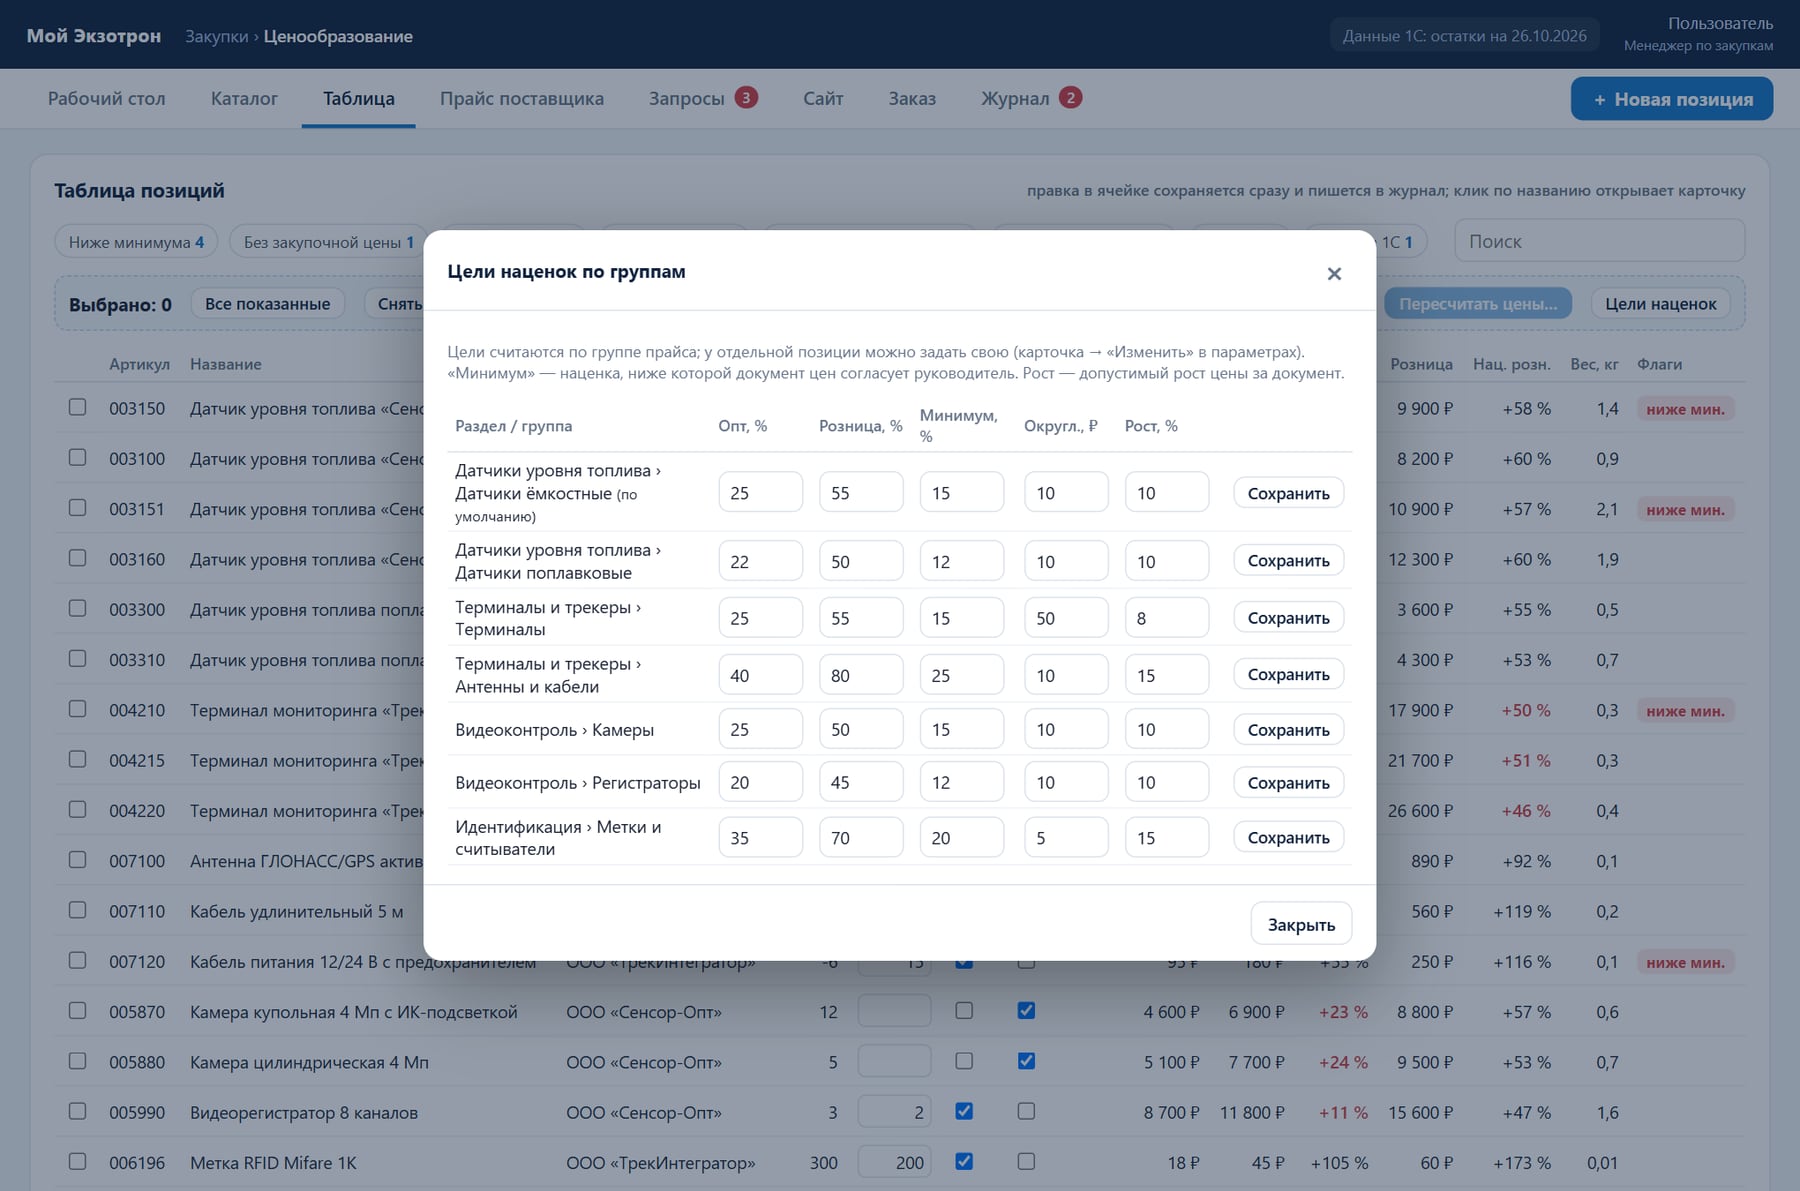Tick checkbox for article 003150 row
This screenshot has height=1191, width=1800.
click(77, 408)
